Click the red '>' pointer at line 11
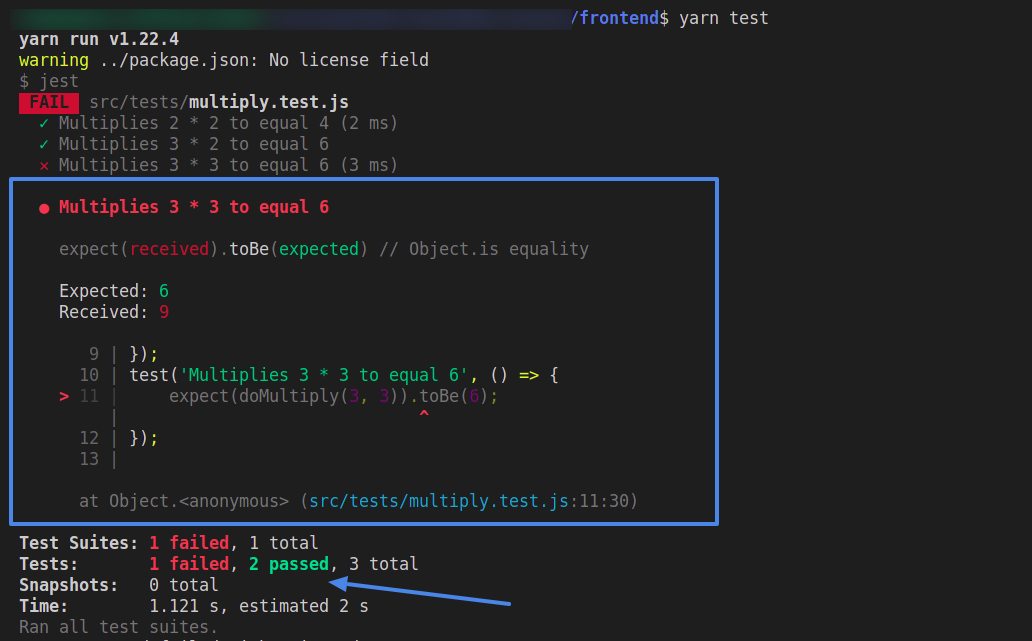The height and width of the screenshot is (641, 1032). pos(64,396)
